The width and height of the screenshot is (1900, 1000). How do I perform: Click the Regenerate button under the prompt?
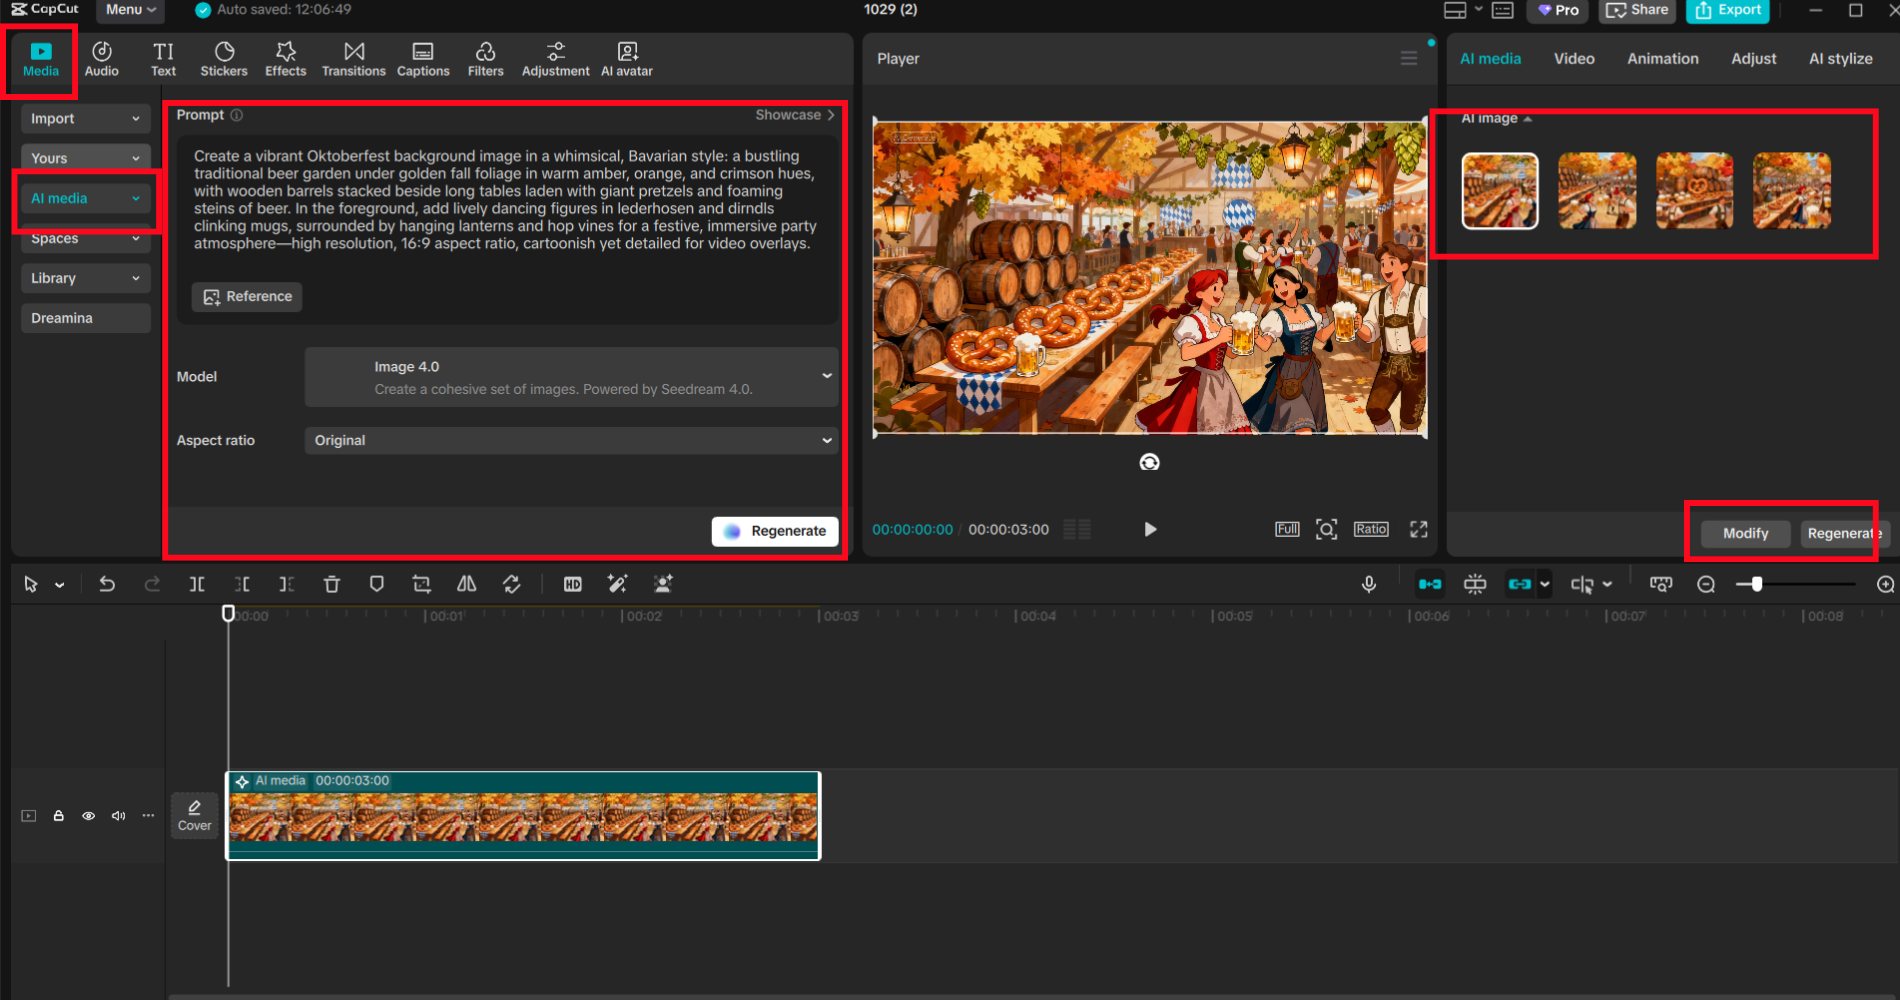pos(774,531)
